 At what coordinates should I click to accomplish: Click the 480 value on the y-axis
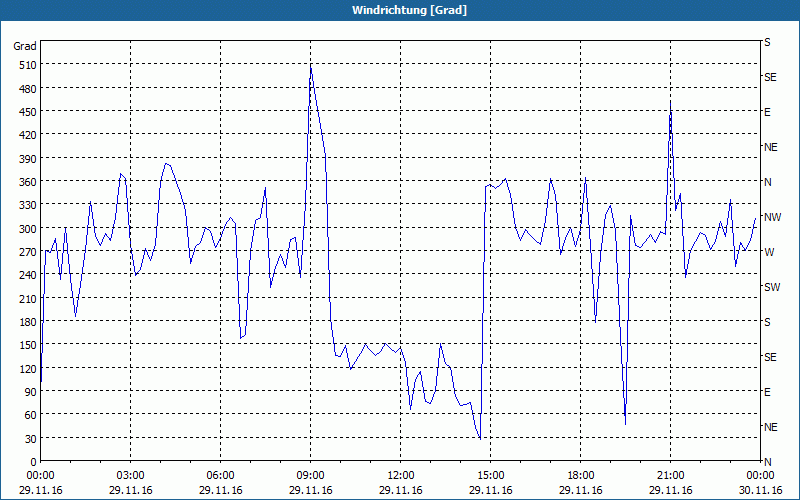click(x=28, y=89)
